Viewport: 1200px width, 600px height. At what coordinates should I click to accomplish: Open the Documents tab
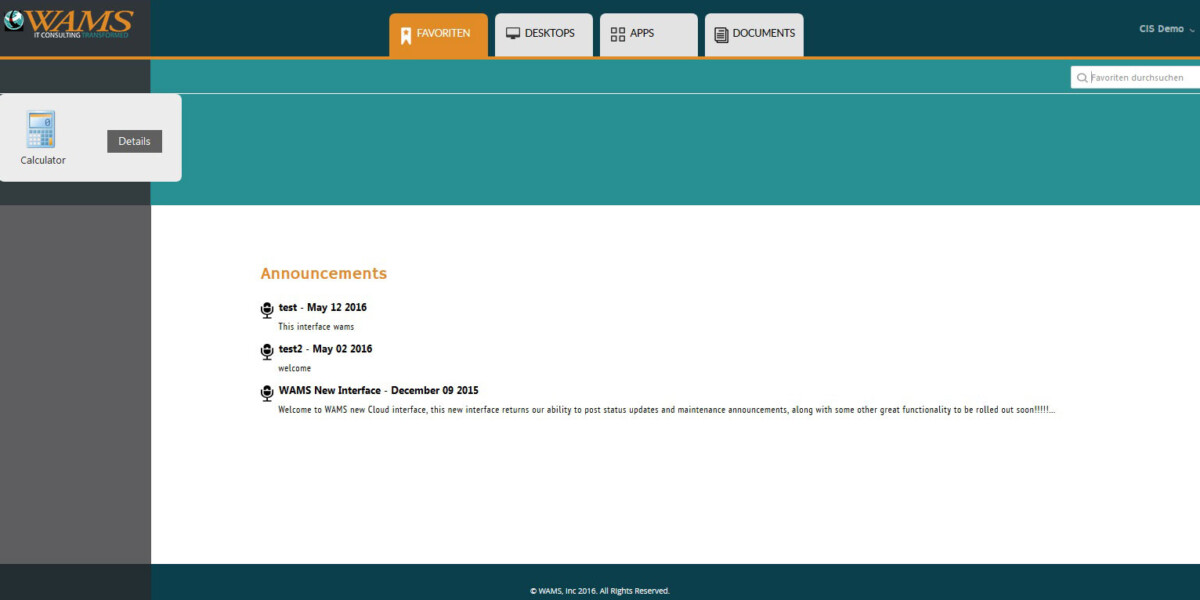754,34
